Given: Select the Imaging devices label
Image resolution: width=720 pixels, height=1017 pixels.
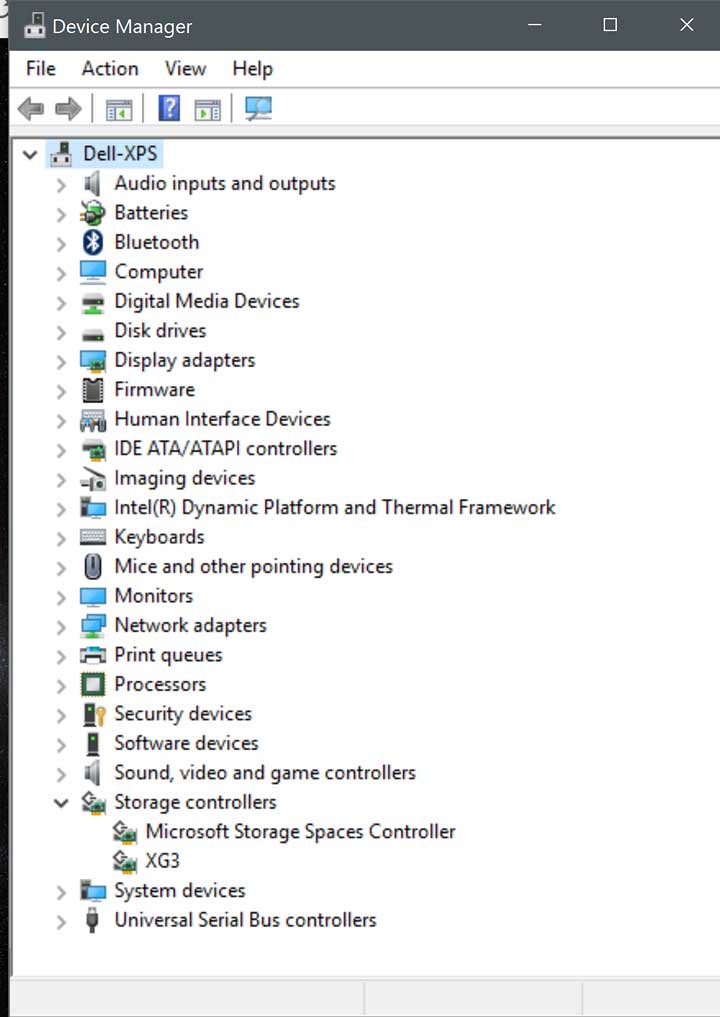Looking at the screenshot, I should (185, 478).
